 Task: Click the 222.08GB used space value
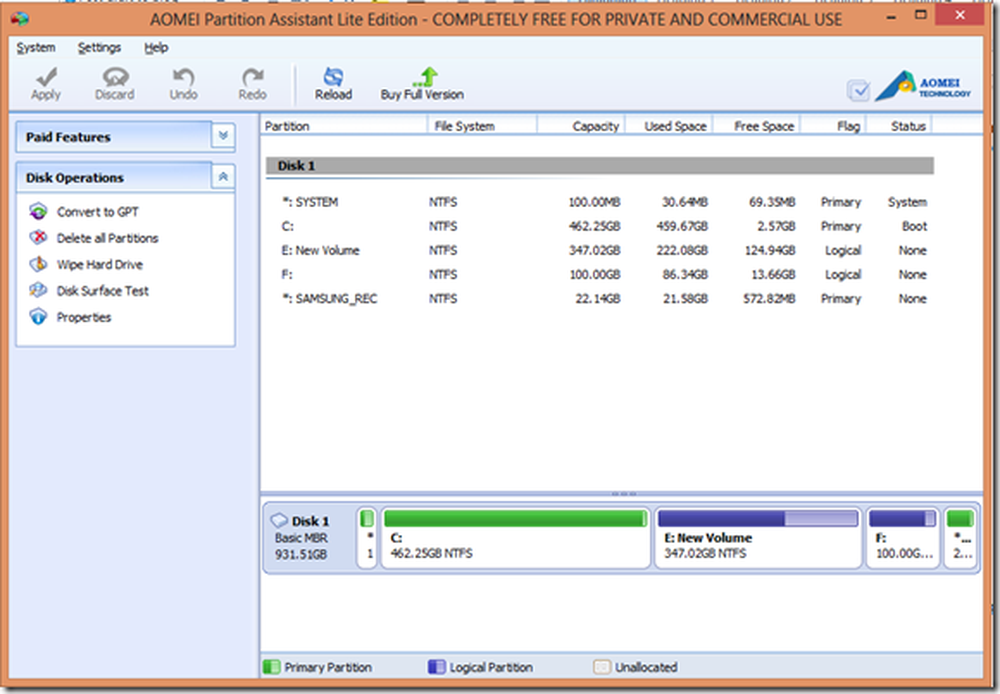coord(682,251)
